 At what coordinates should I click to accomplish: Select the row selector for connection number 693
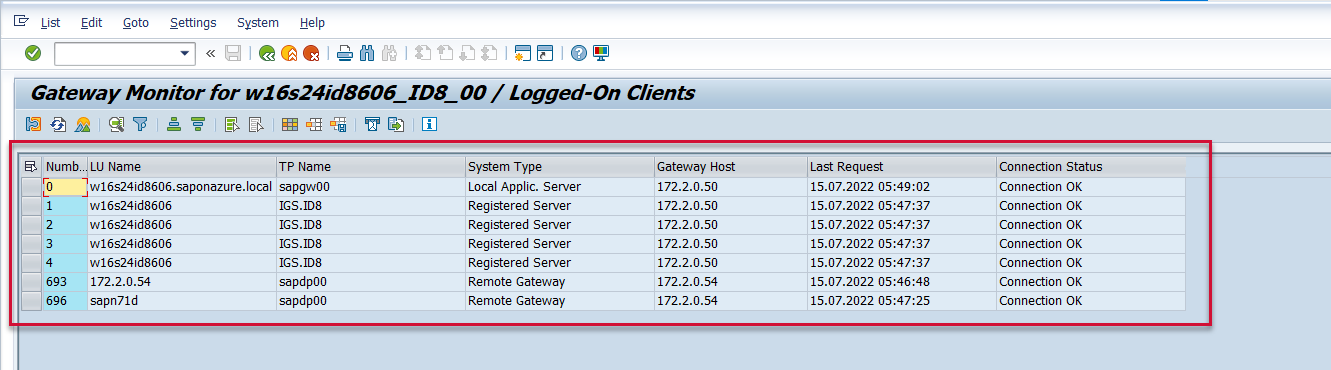(31, 282)
